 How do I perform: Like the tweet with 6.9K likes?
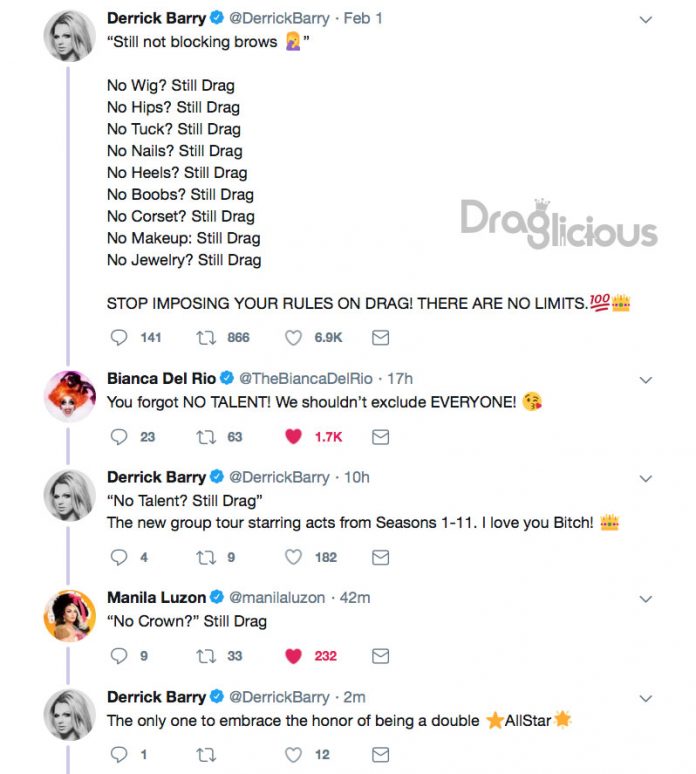(x=293, y=338)
